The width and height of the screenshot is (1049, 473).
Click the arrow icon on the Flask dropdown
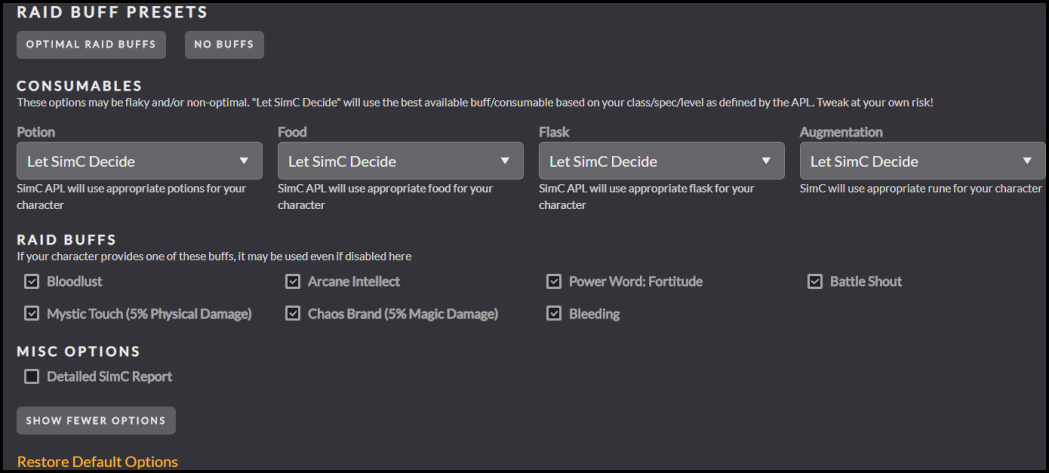766,161
